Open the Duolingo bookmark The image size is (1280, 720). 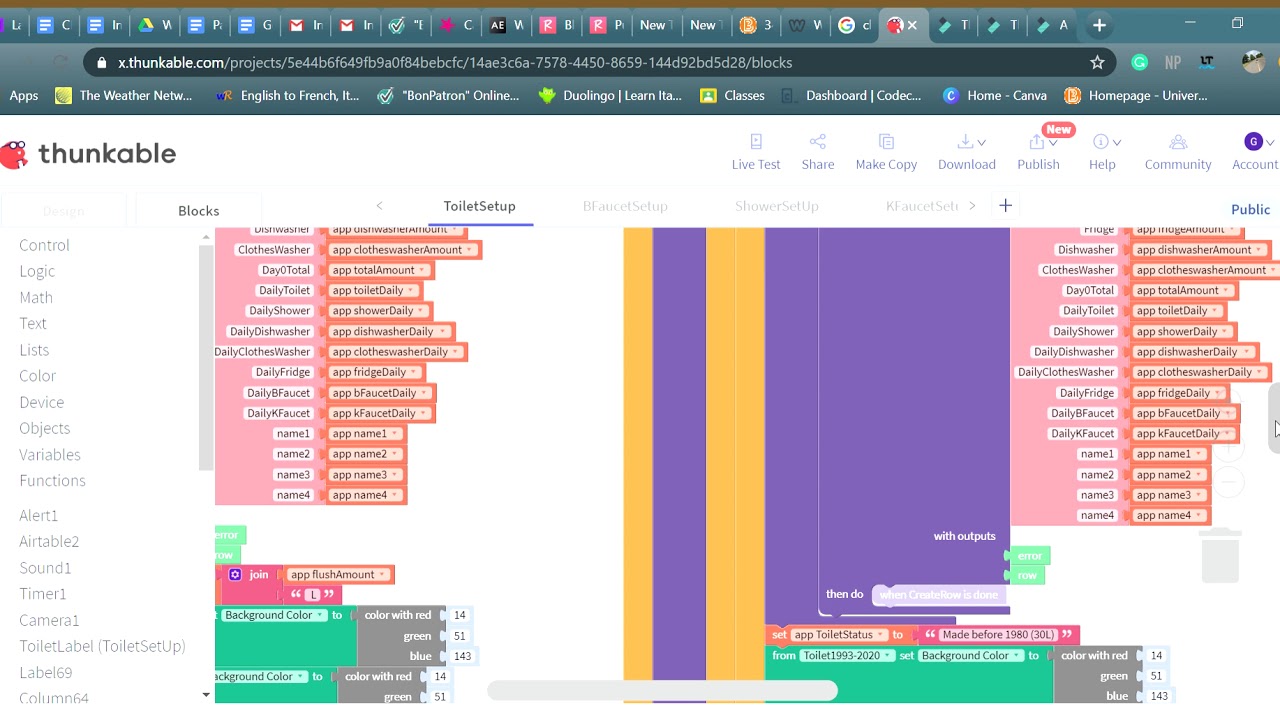click(x=610, y=96)
